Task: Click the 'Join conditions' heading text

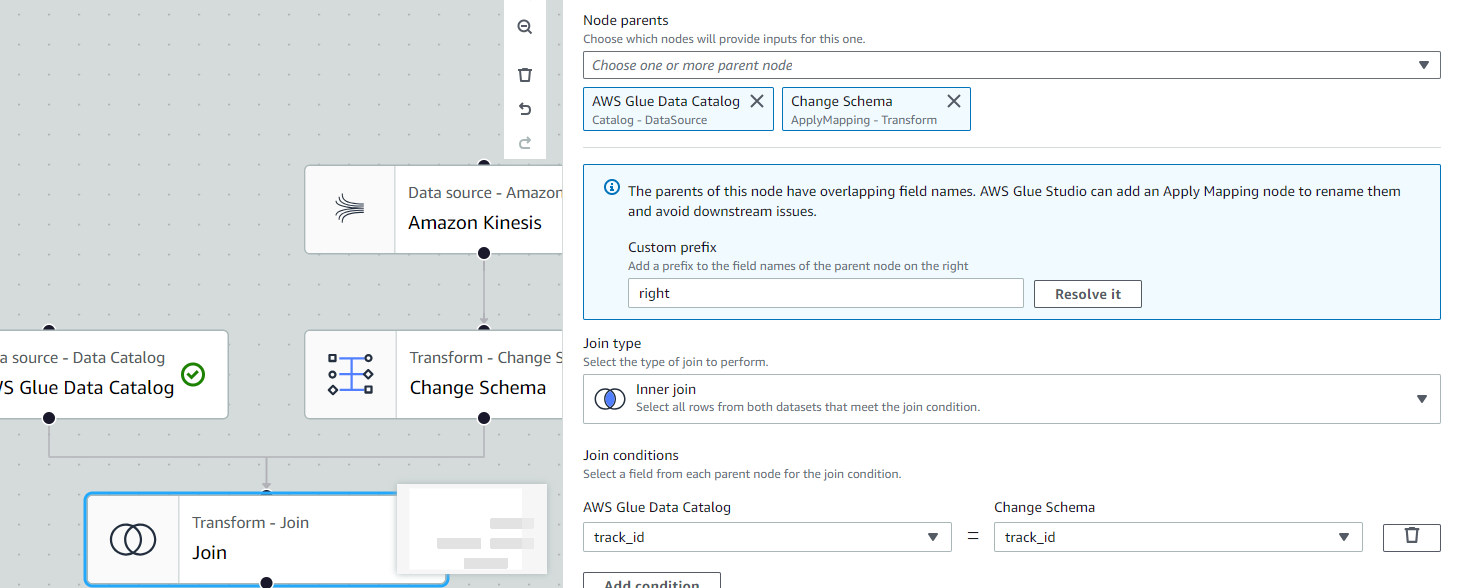Action: tap(631, 455)
